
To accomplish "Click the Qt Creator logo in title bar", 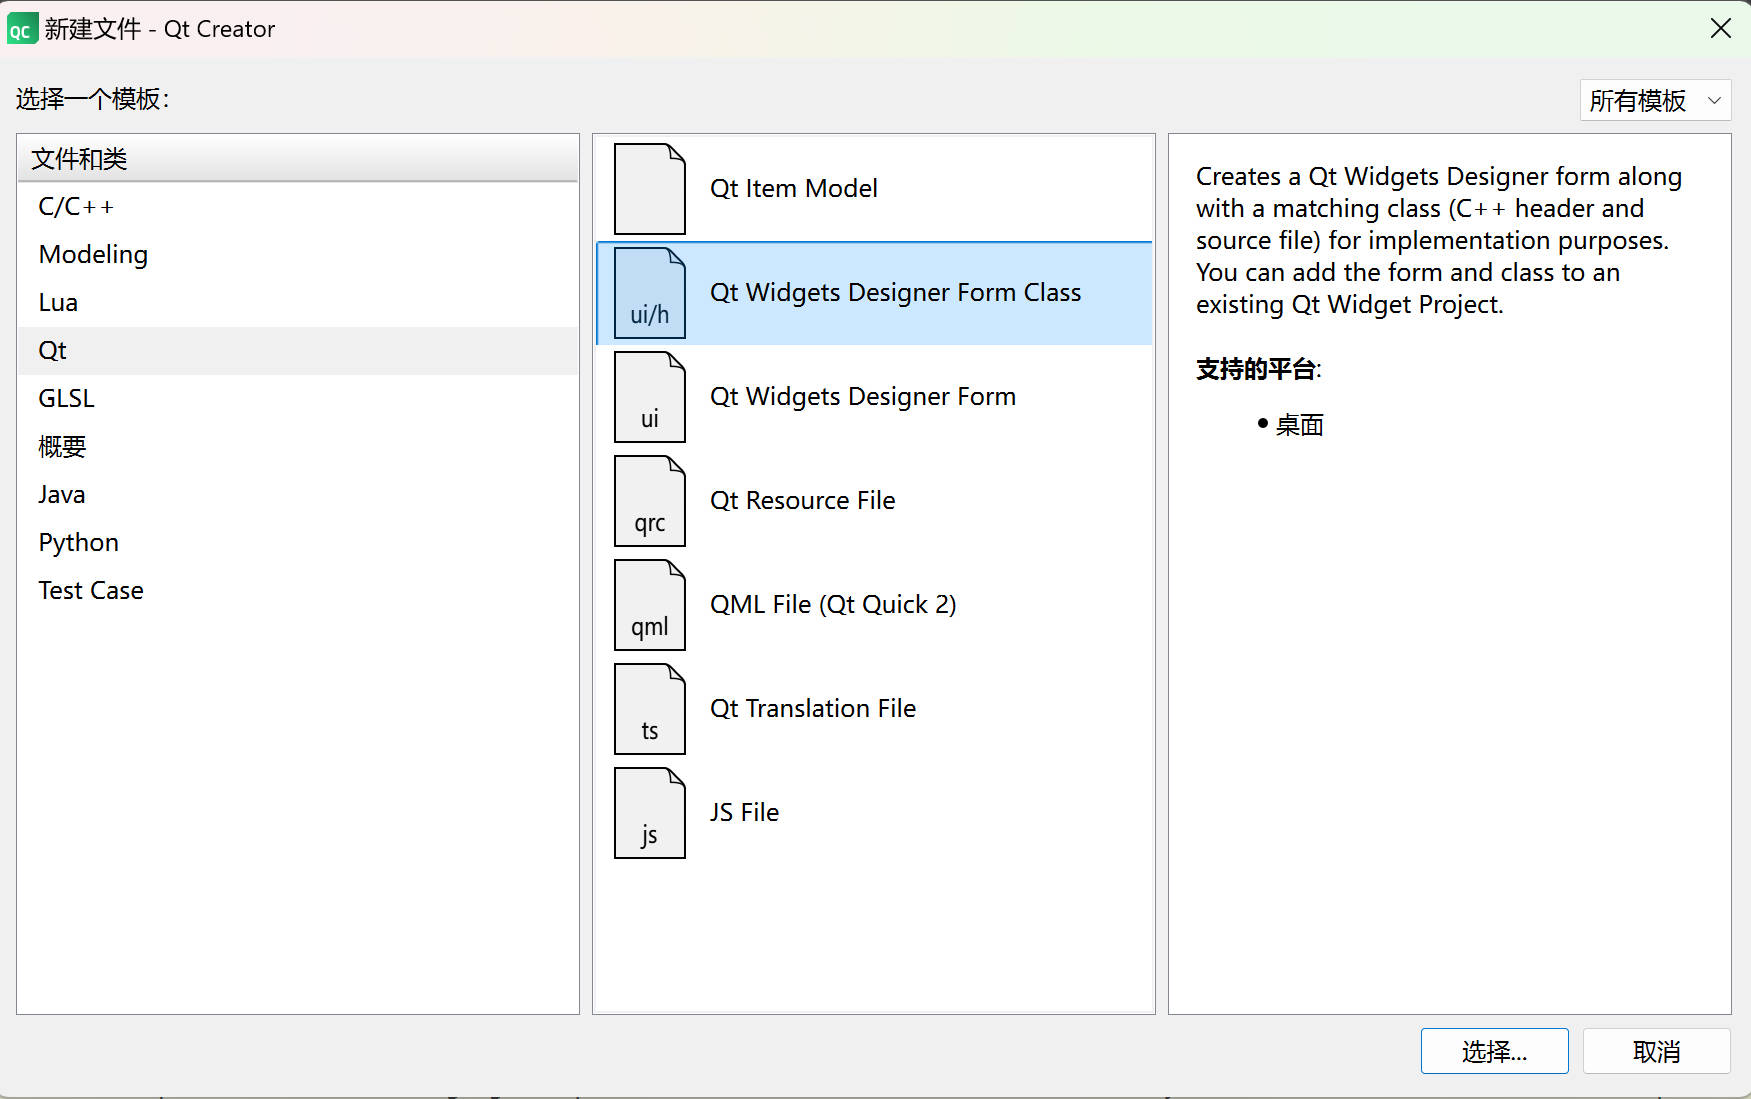I will coord(22,29).
